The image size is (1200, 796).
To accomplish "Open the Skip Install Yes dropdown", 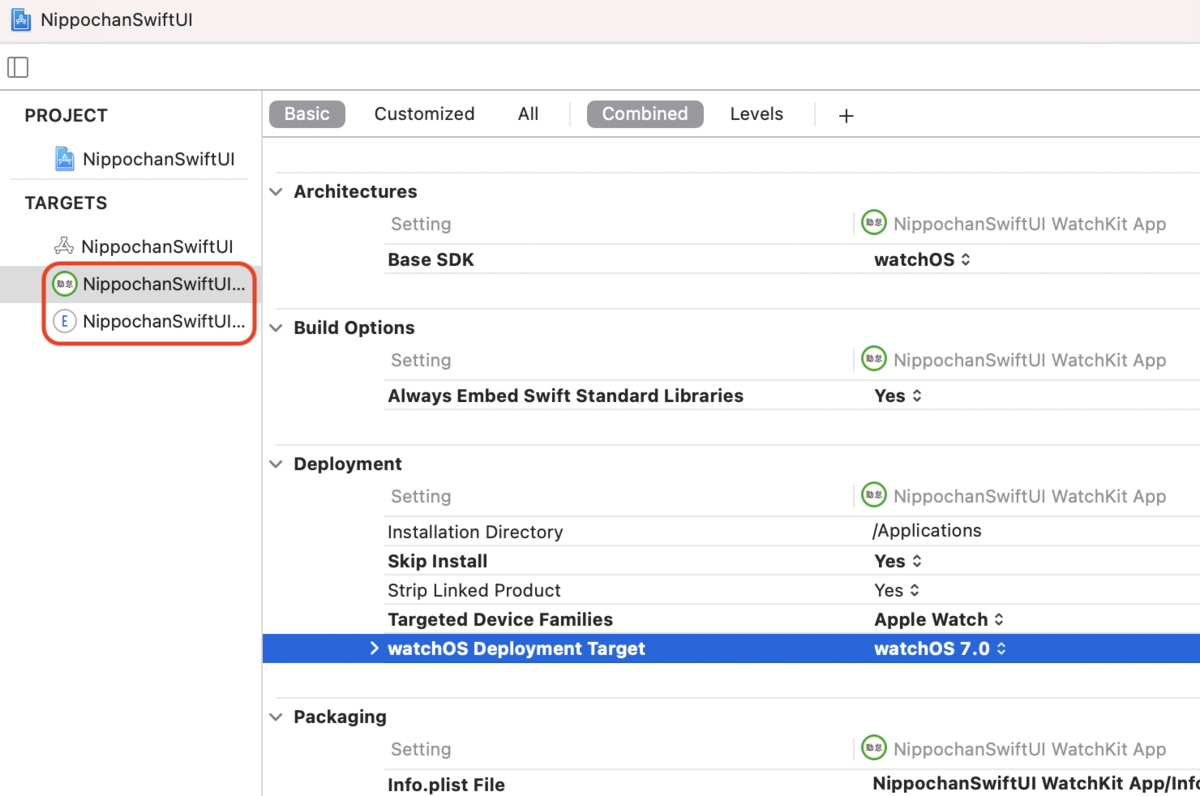I will tap(898, 561).
